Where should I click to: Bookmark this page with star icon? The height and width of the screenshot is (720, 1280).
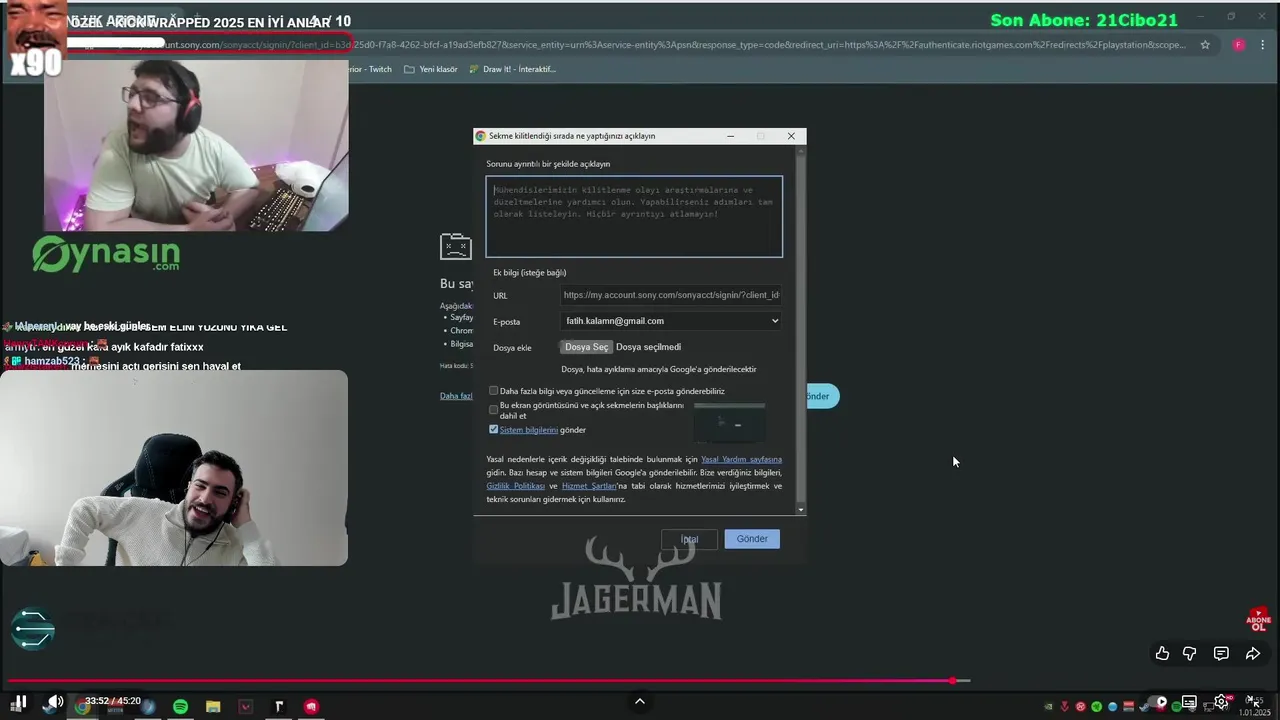pos(1205,44)
